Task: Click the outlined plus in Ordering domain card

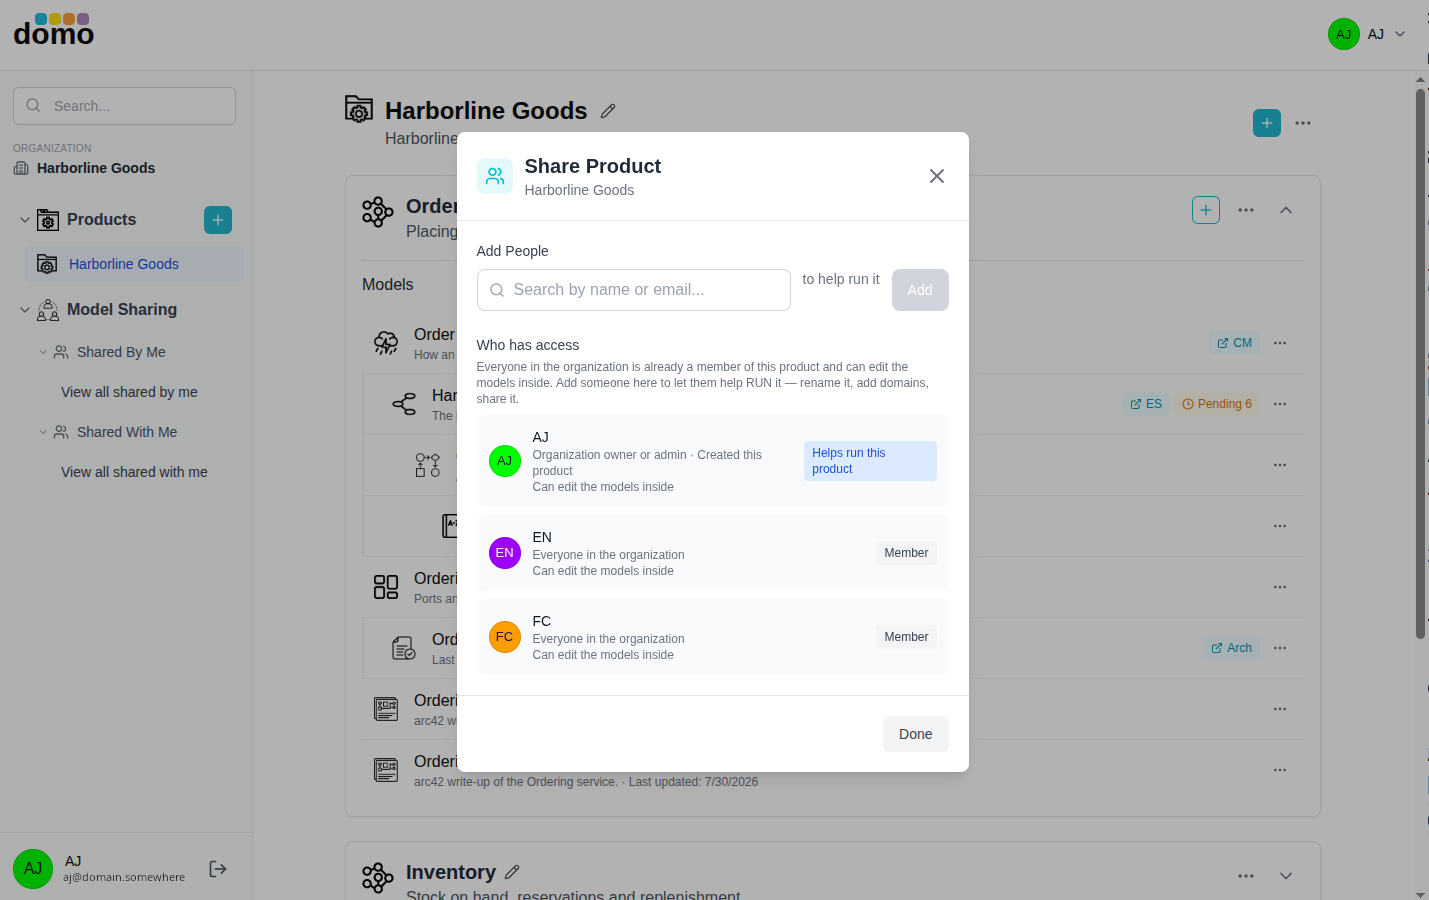Action: (1206, 210)
